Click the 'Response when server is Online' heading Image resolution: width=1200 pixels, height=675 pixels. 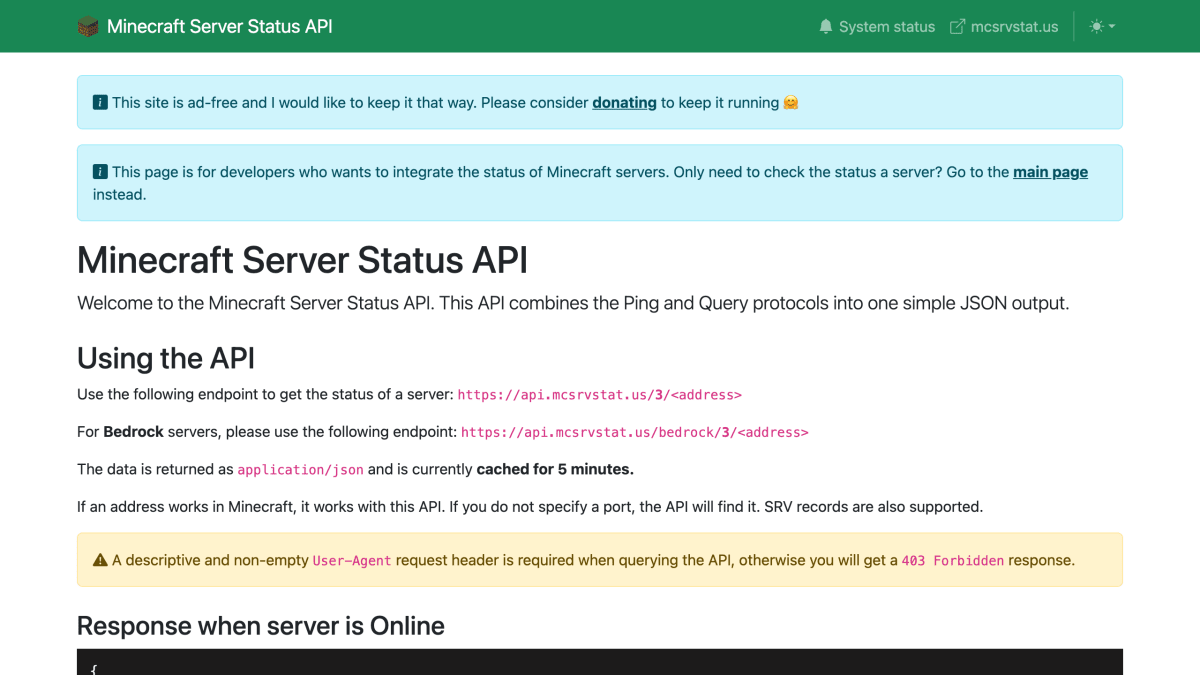tap(261, 626)
